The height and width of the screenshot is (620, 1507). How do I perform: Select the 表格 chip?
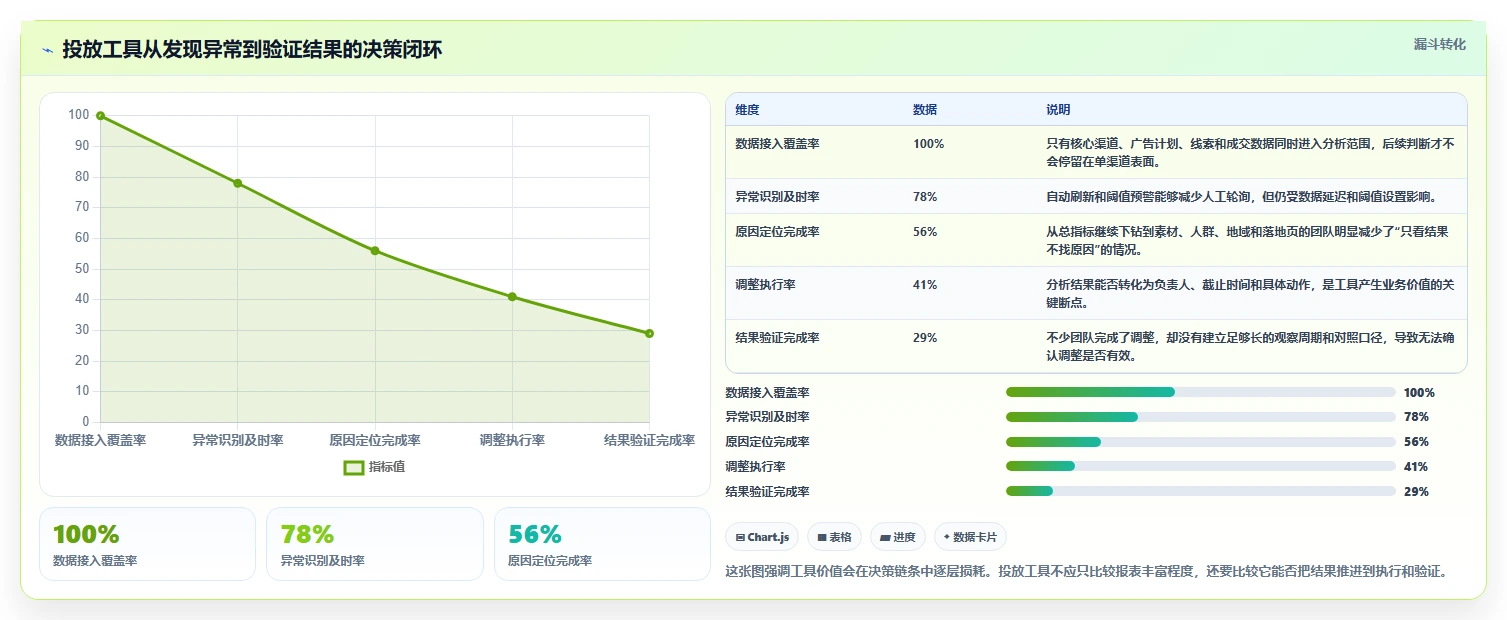834,537
